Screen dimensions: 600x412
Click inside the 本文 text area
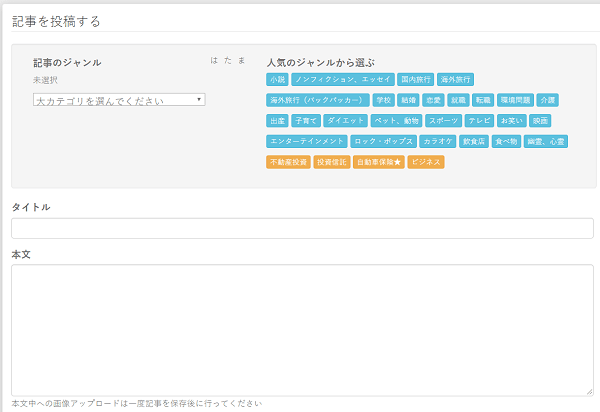point(302,330)
